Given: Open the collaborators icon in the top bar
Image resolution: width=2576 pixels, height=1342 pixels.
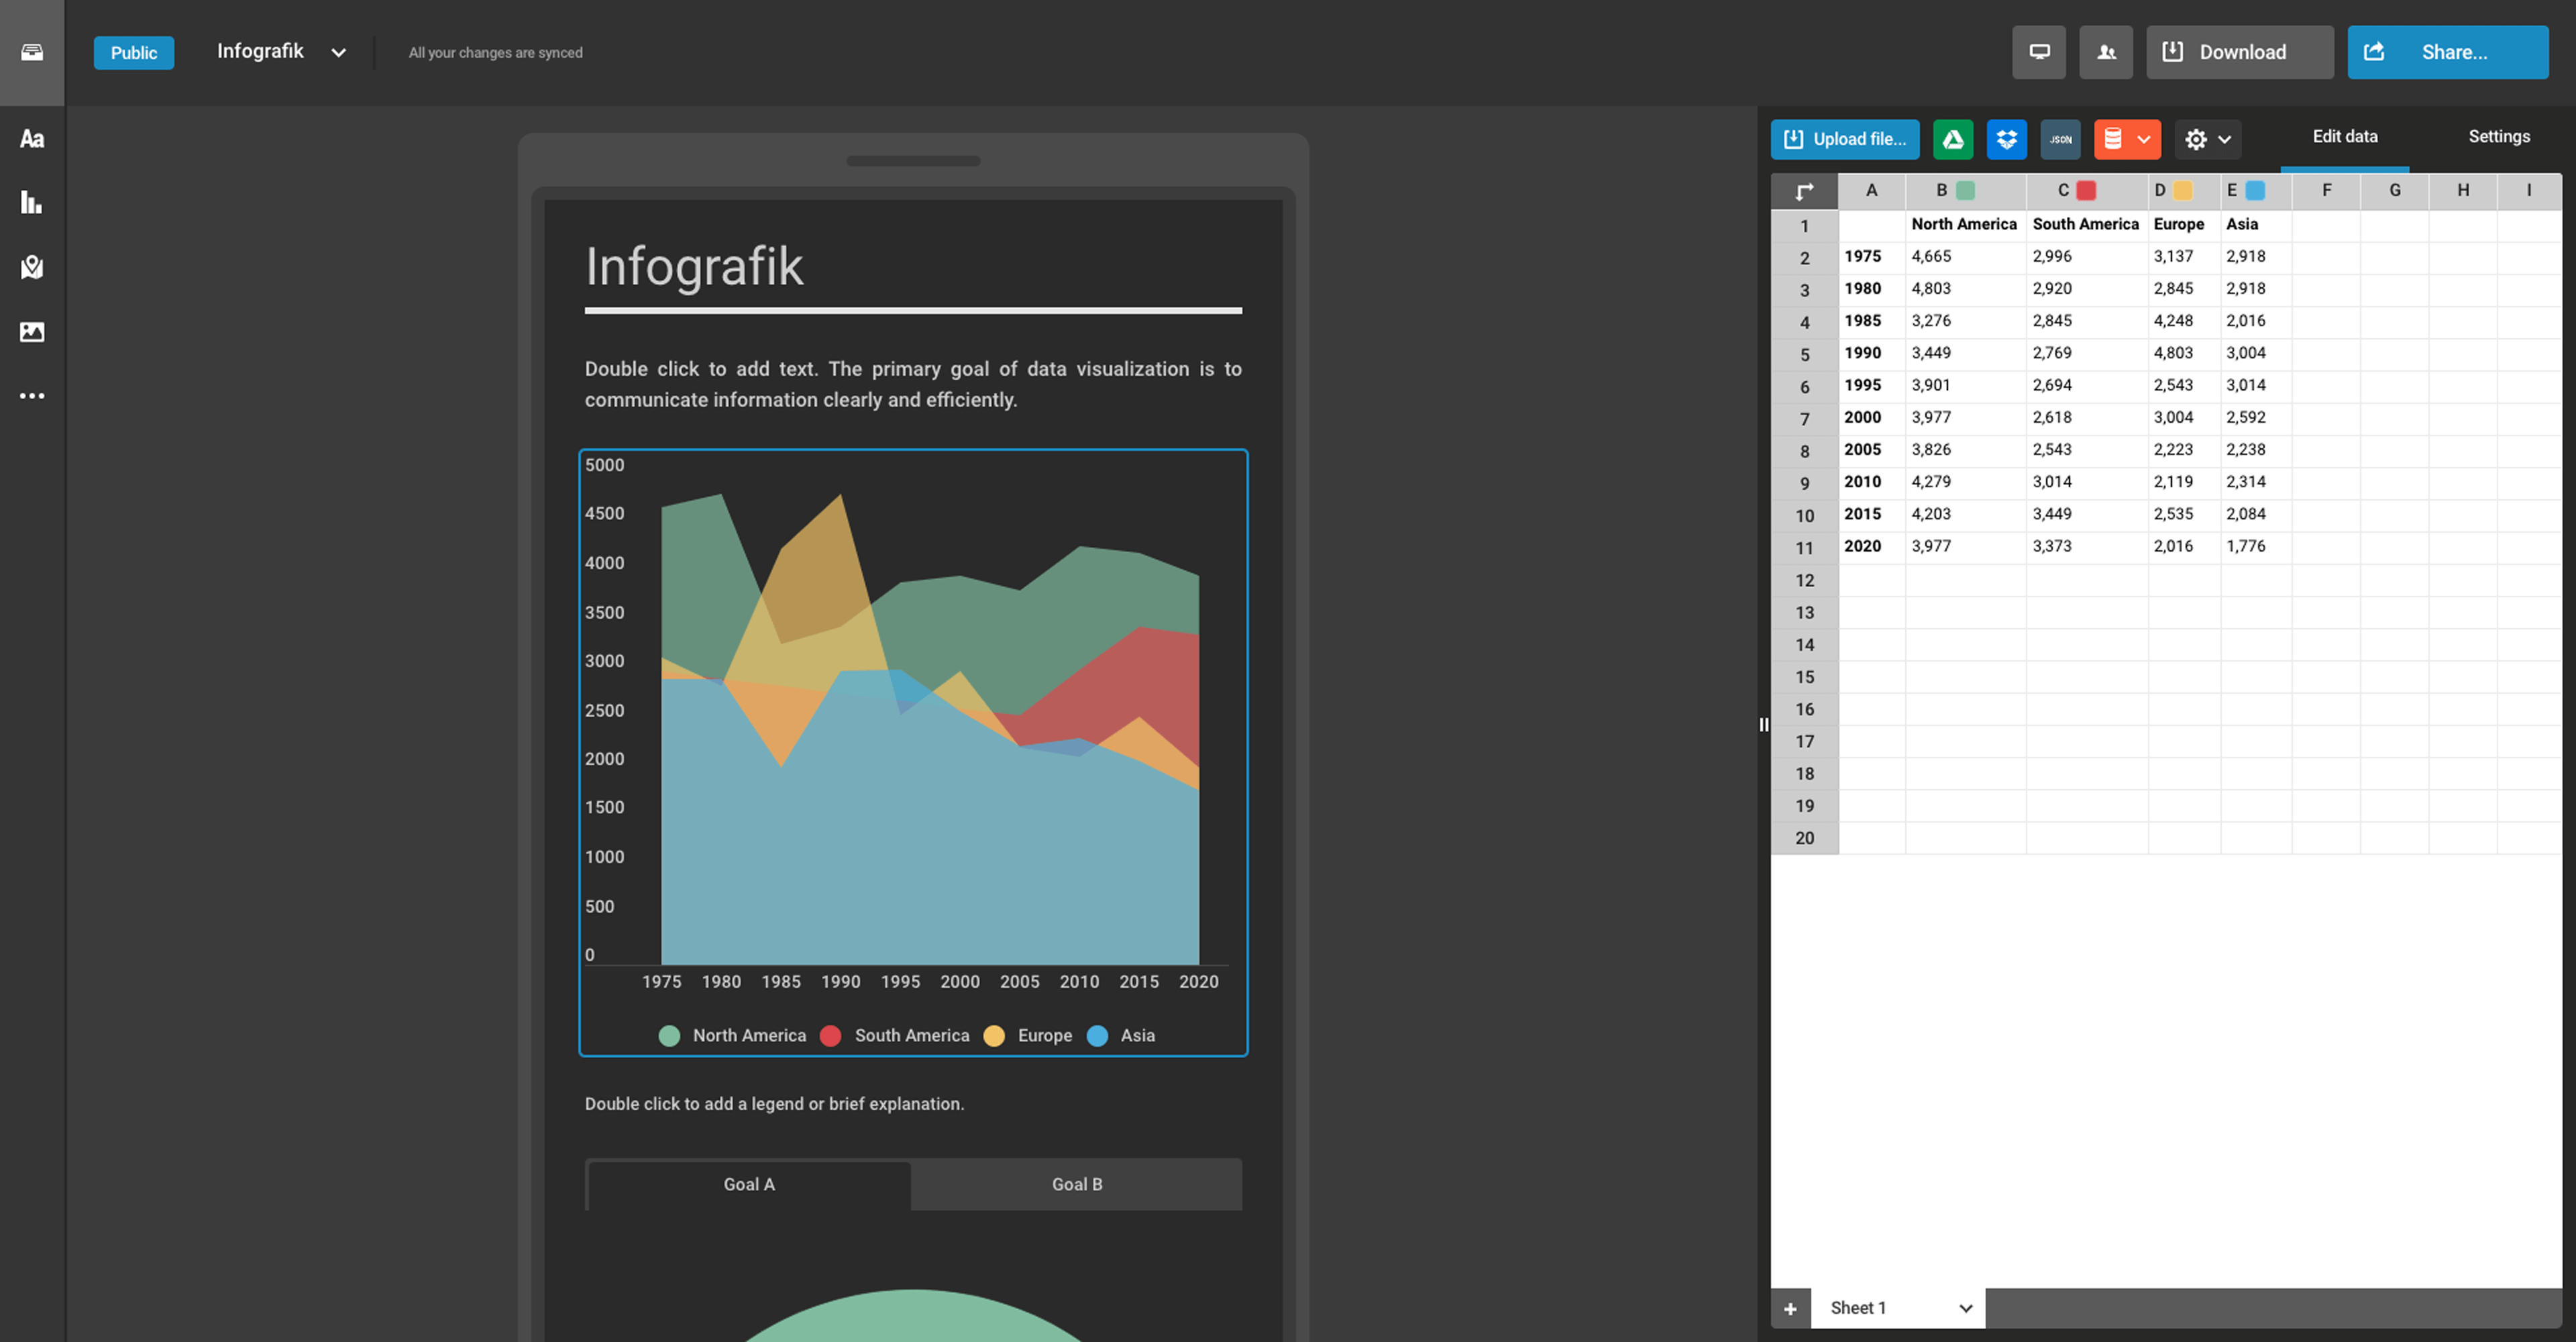Looking at the screenshot, I should point(2106,51).
